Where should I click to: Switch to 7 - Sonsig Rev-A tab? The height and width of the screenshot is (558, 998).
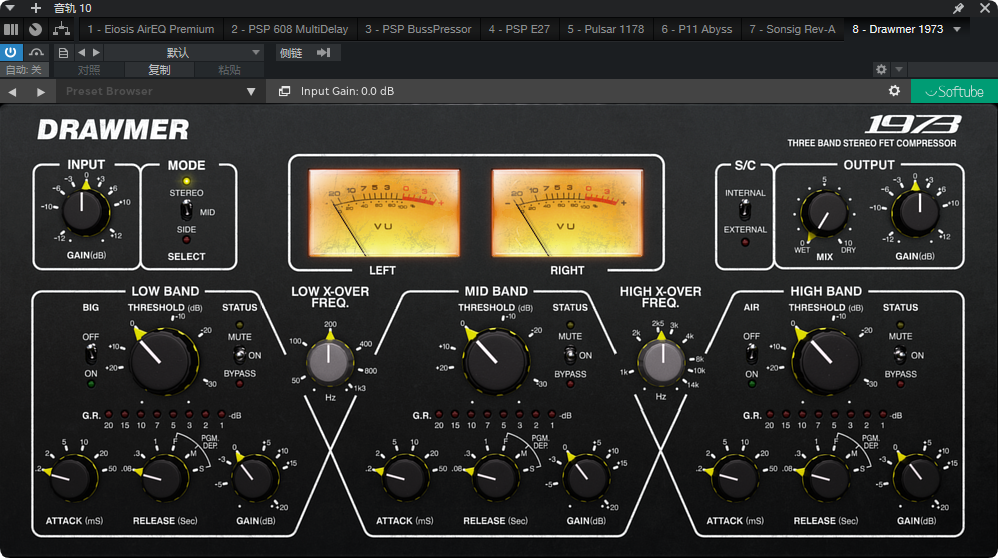(792, 29)
